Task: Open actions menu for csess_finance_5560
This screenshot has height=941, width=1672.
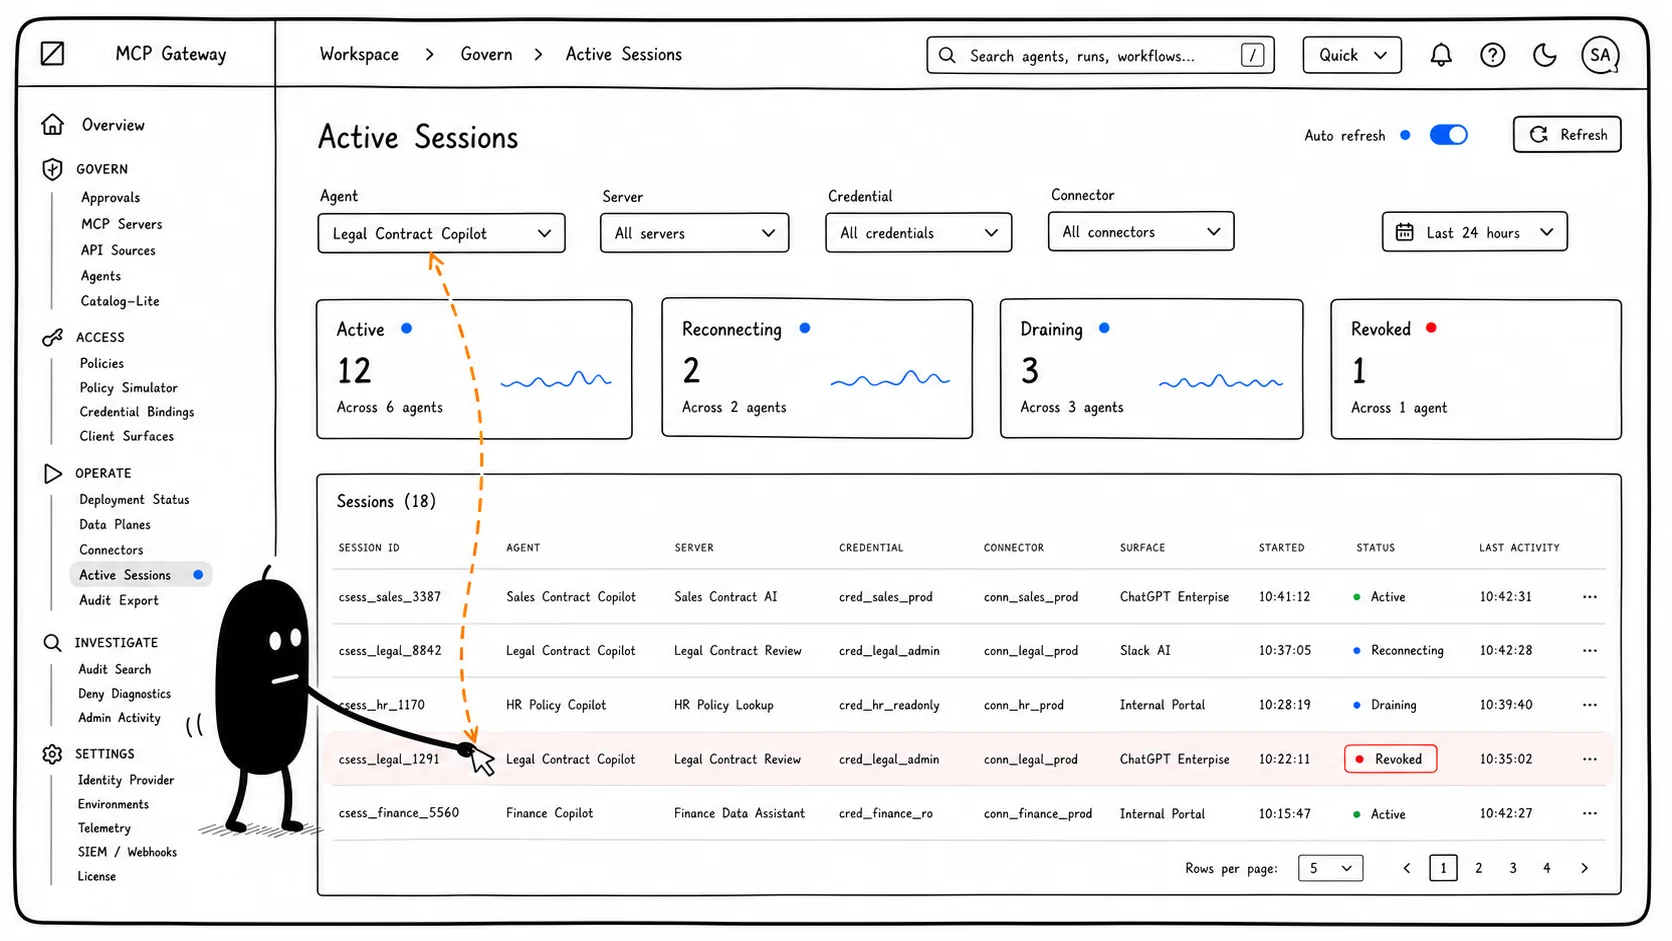Action: (1590, 813)
